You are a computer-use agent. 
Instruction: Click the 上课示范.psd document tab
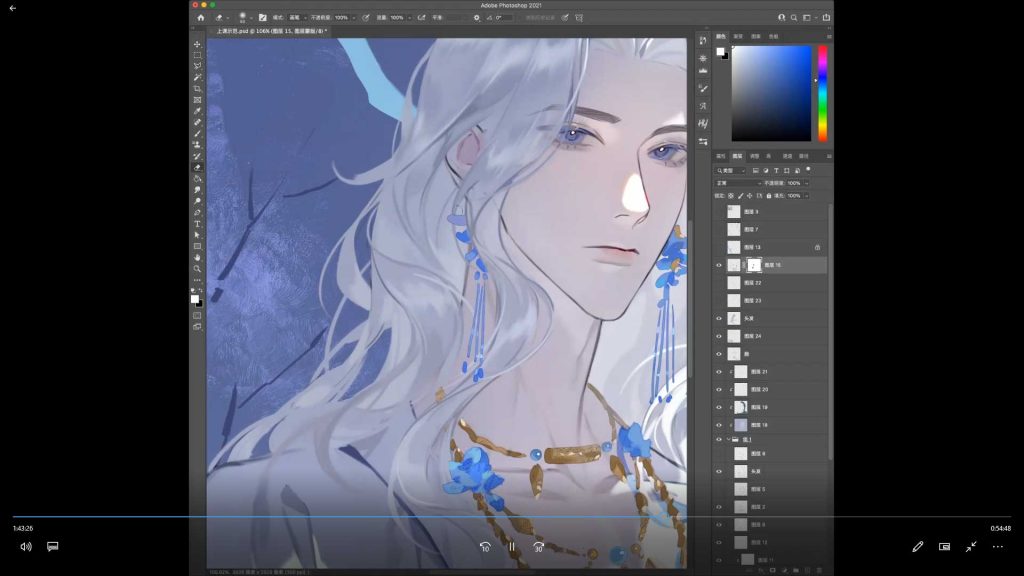270,31
